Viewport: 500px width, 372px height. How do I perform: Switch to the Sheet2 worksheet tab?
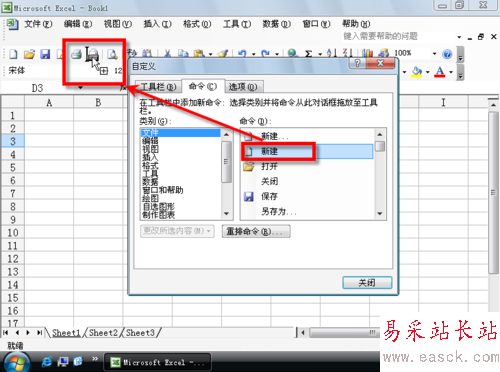coord(103,333)
